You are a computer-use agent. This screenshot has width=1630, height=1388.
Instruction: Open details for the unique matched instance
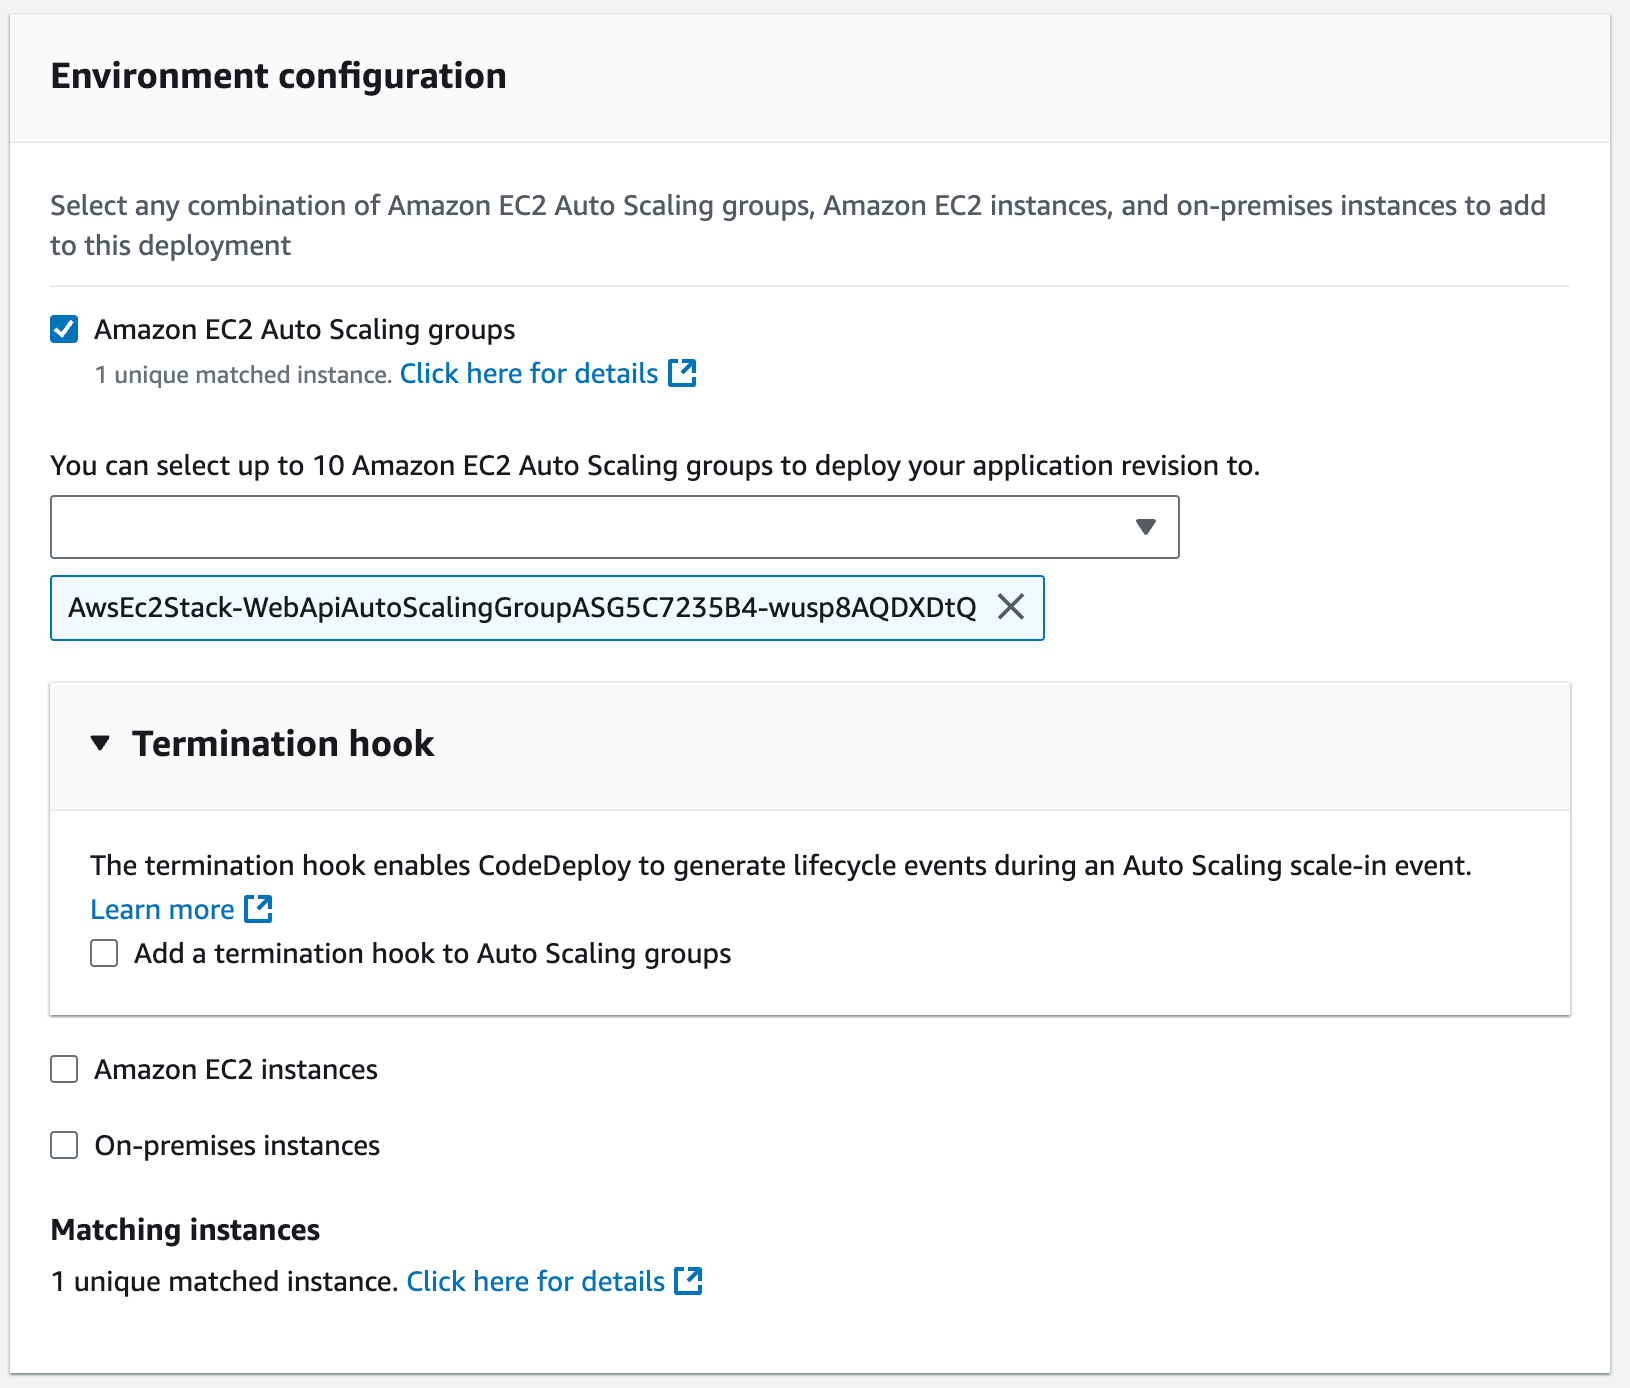[x=526, y=373]
